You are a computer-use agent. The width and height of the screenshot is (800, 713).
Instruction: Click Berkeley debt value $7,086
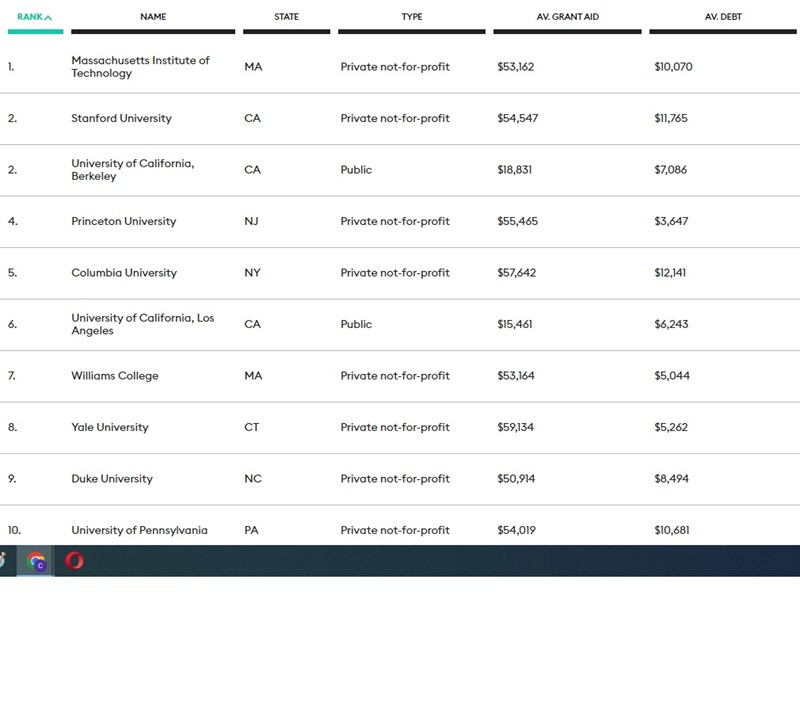coord(670,170)
